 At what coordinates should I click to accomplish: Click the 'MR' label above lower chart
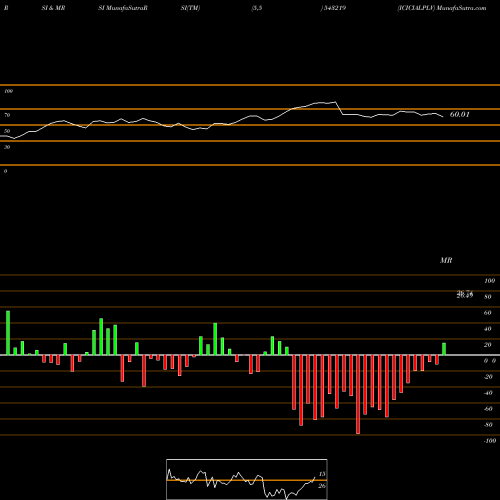click(x=446, y=260)
